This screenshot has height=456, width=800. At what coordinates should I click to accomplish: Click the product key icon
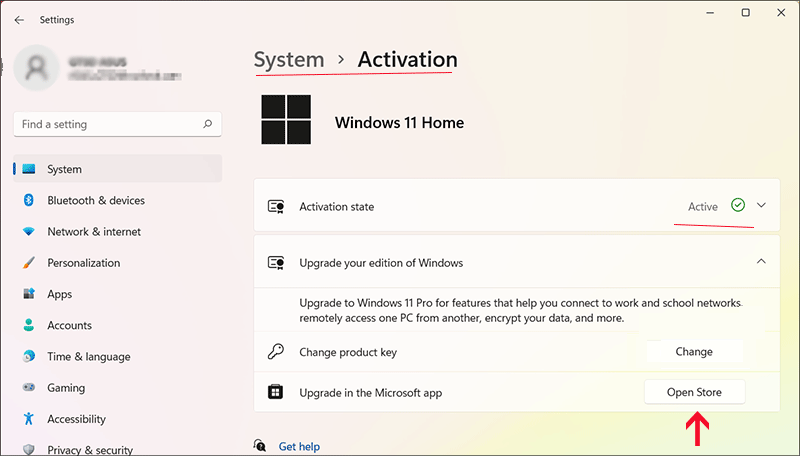(x=276, y=351)
